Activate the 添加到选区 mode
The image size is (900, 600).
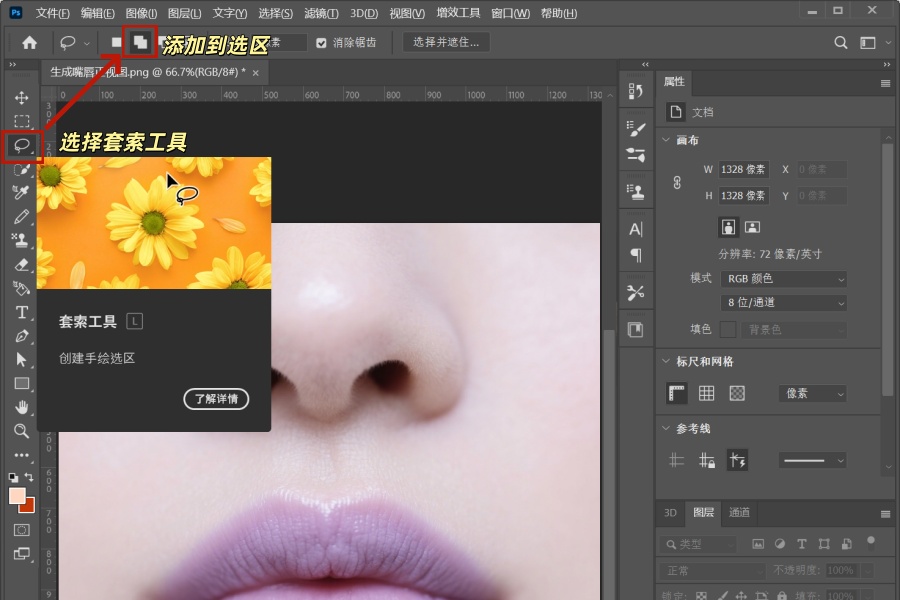pos(138,42)
